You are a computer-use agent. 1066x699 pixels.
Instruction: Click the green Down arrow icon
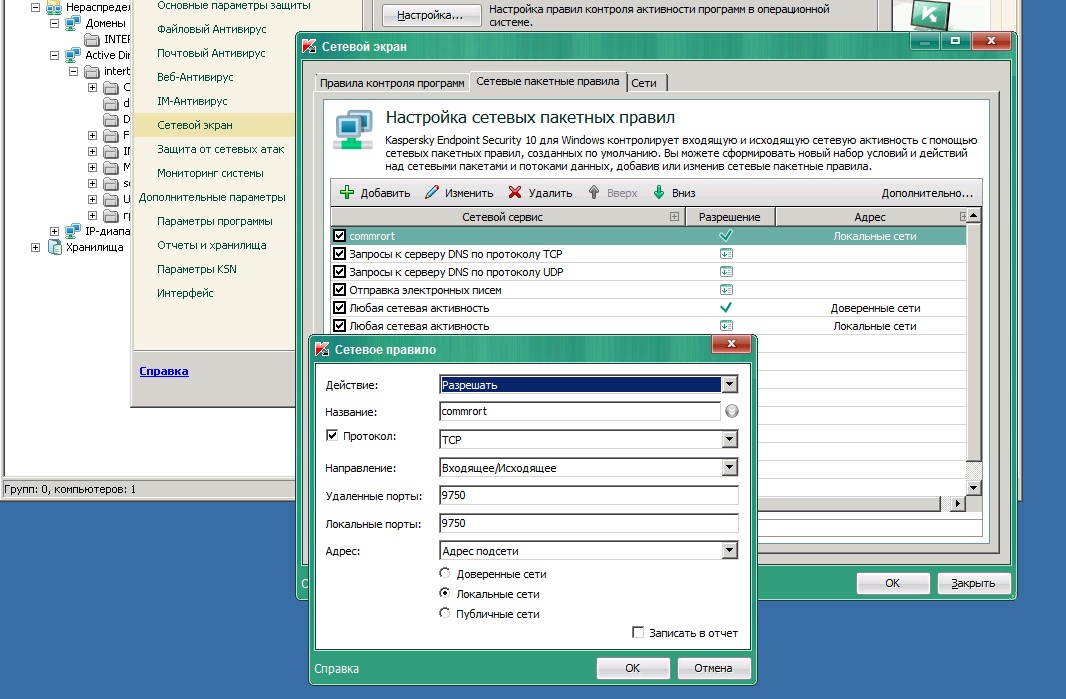(x=659, y=193)
